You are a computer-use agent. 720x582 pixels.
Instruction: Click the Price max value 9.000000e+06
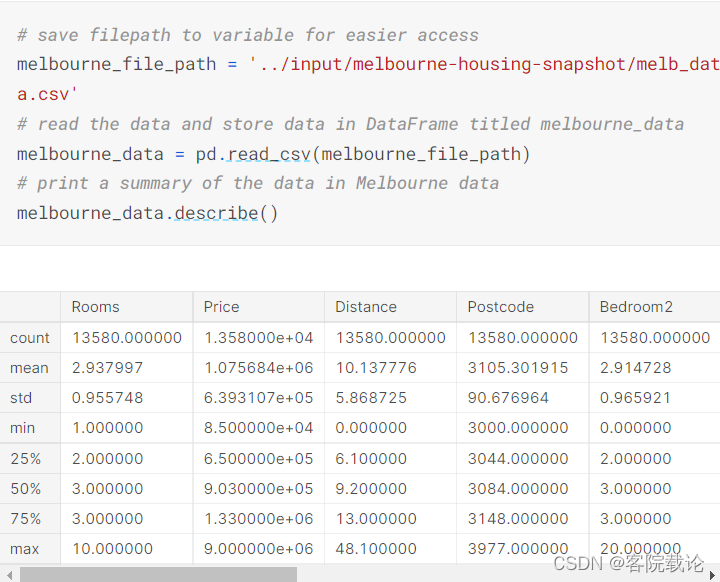tap(259, 549)
